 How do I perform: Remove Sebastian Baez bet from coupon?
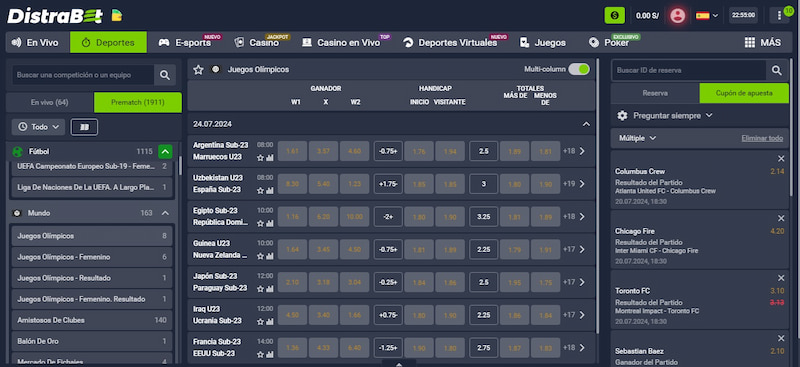tap(781, 338)
